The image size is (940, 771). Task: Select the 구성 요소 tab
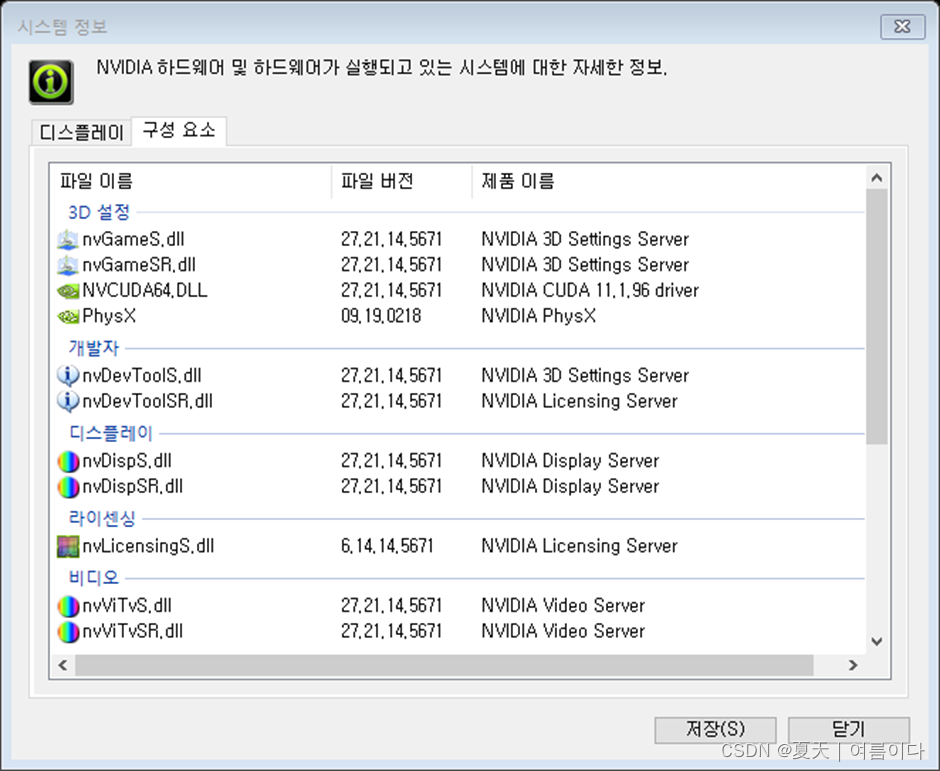[179, 131]
